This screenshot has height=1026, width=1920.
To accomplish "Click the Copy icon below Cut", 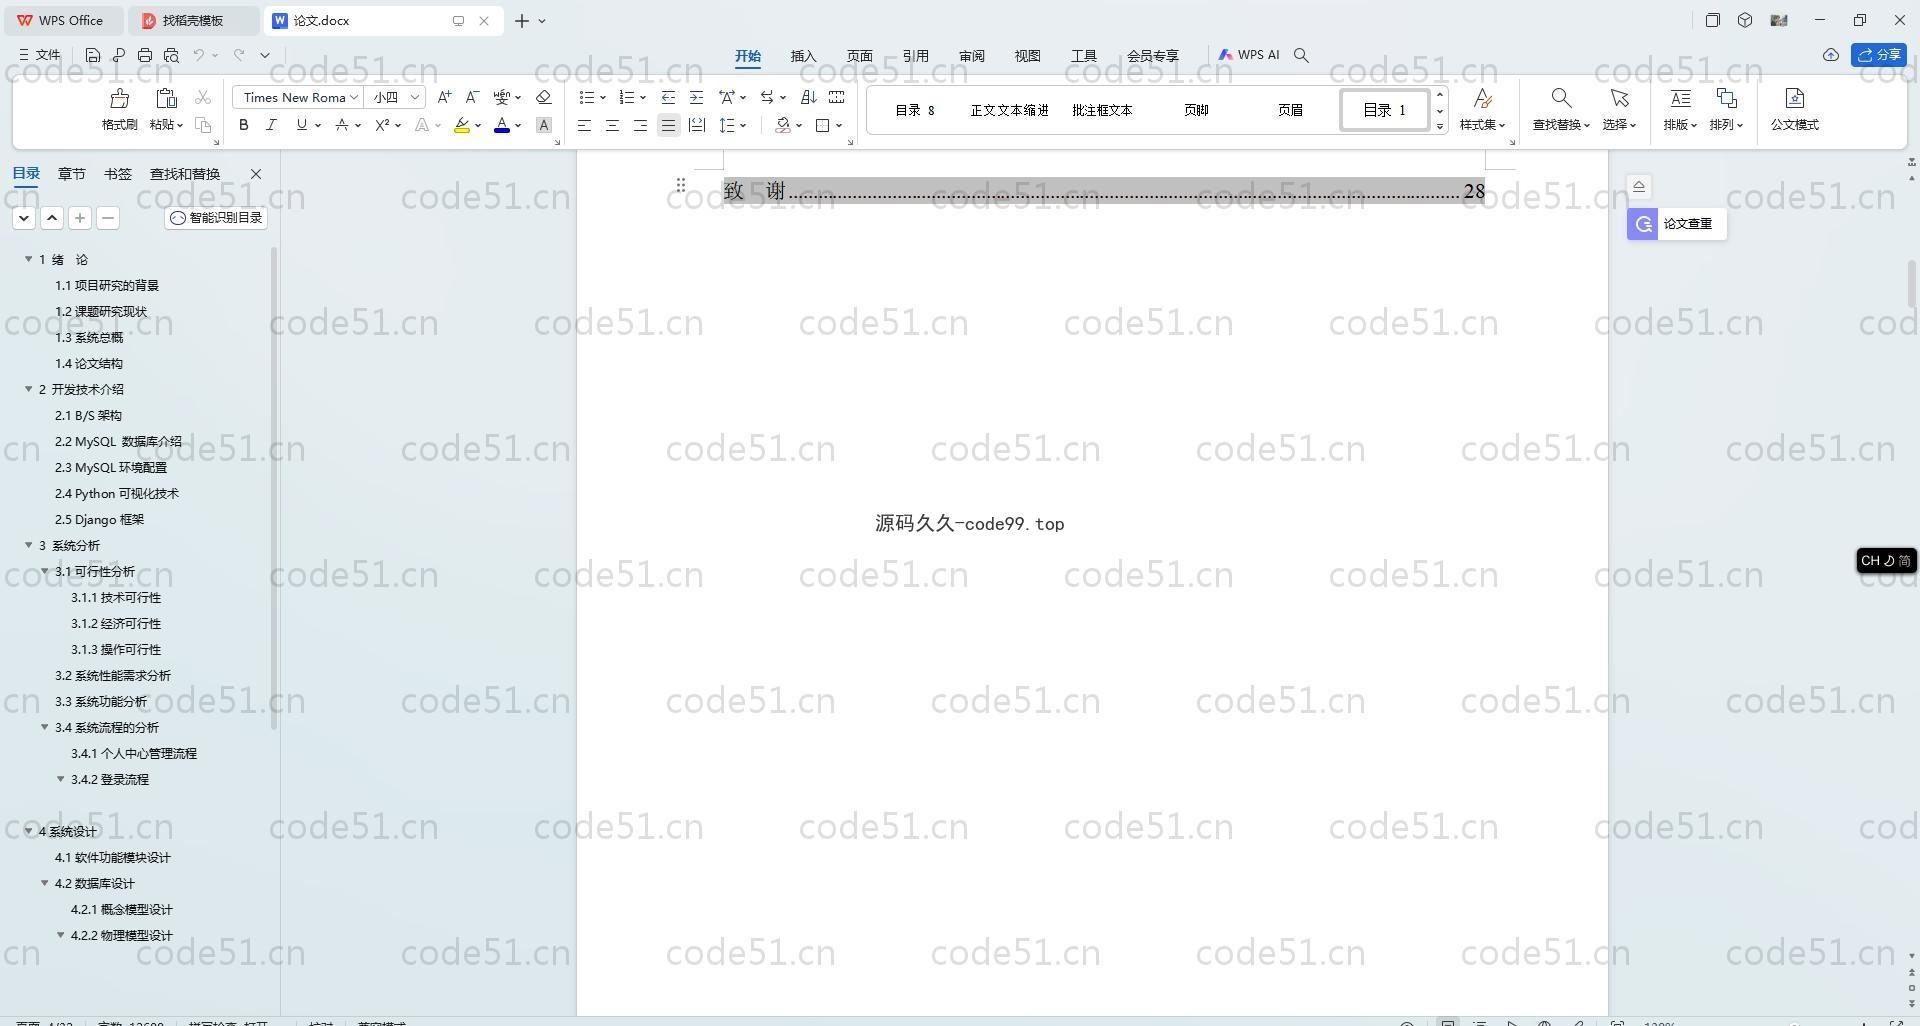I will point(203,125).
